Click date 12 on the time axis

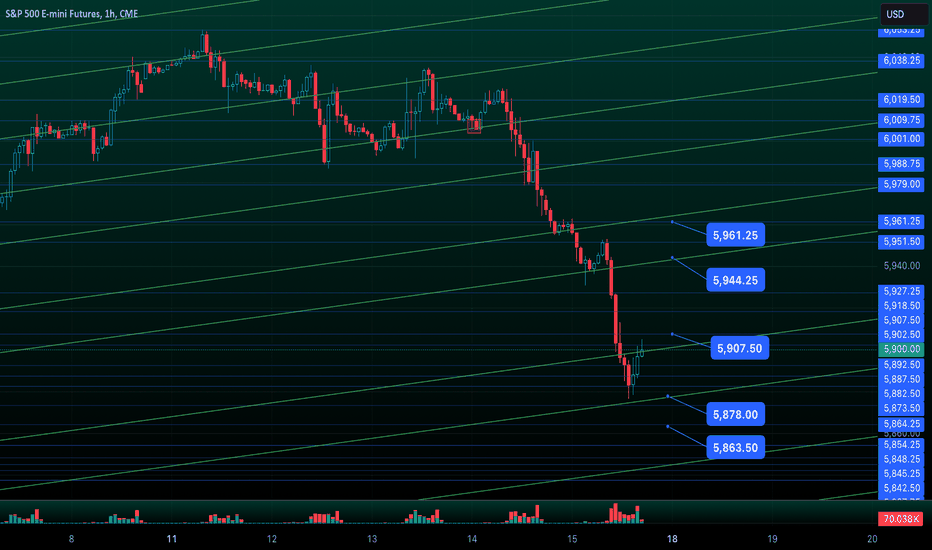tap(272, 539)
